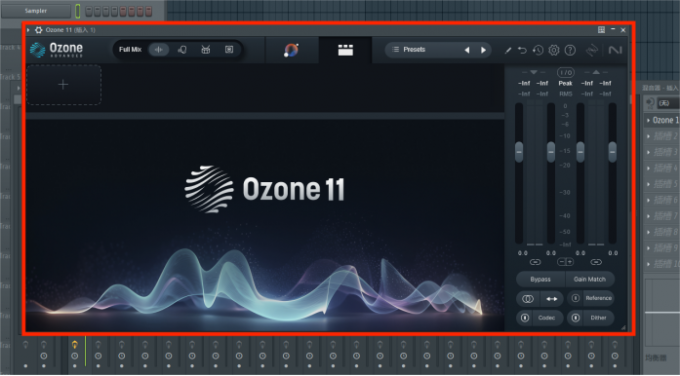Toggle Bypass in Ozone
Viewport: 680px width, 376px height.
[540, 279]
